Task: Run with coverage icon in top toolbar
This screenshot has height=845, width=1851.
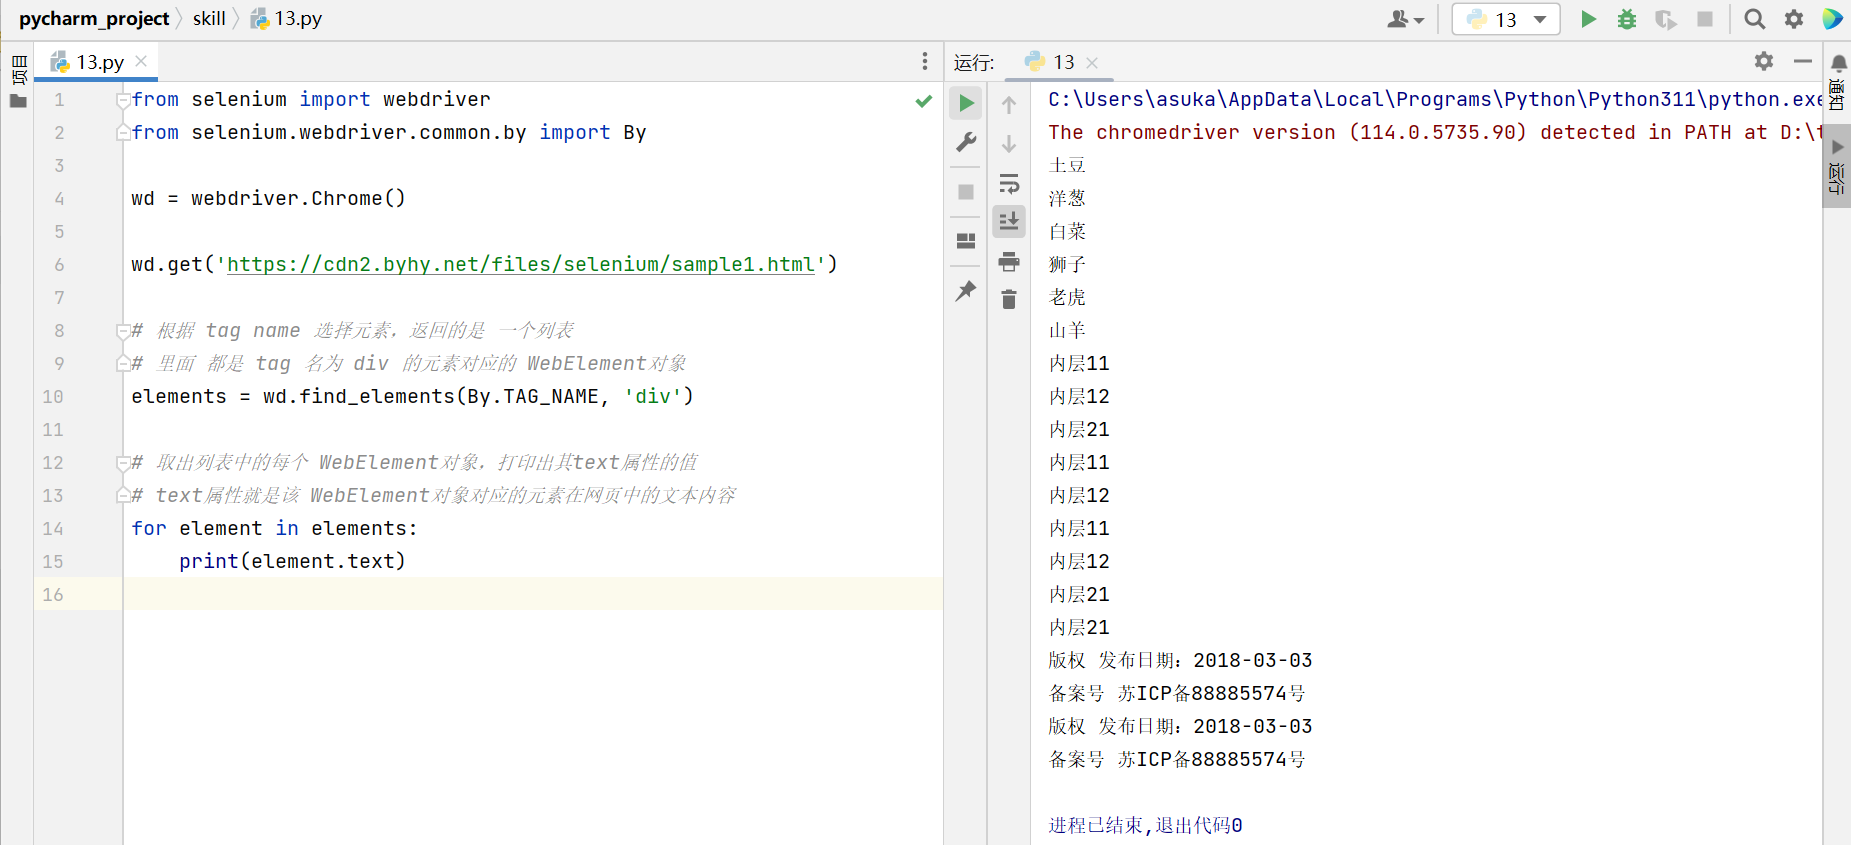Action: point(1666,19)
